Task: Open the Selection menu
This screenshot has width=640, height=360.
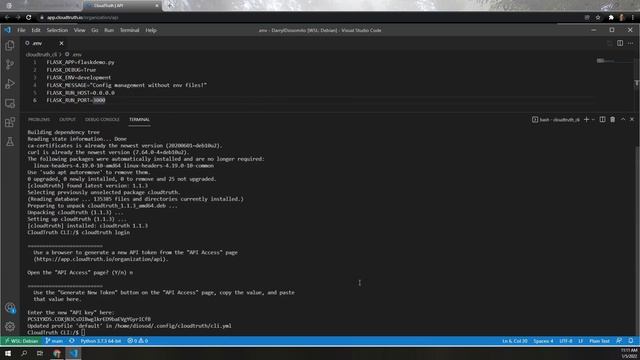Action: click(x=57, y=30)
